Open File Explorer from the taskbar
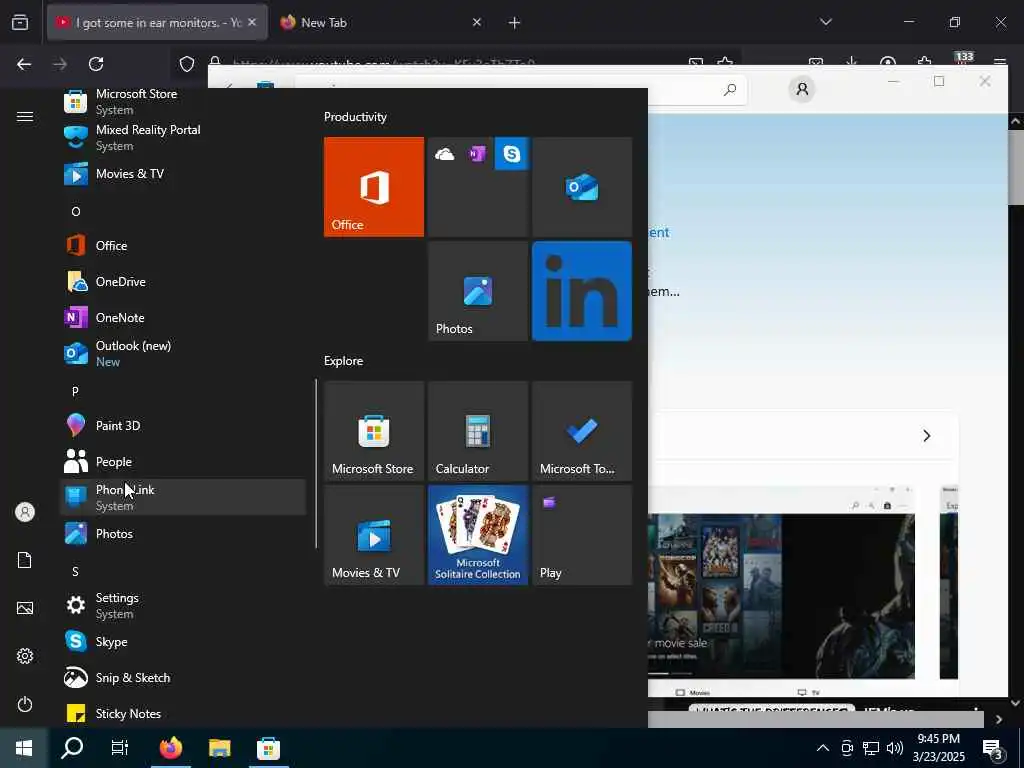Viewport: 1024px width, 768px height. [x=219, y=748]
